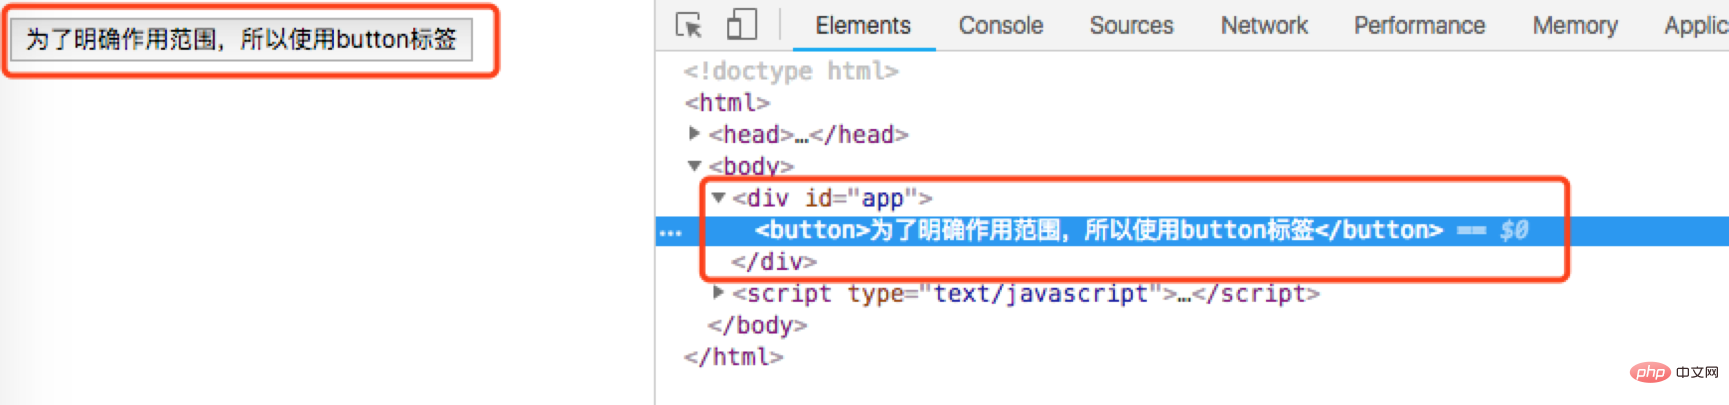The image size is (1729, 405).
Task: Select the <div id="app"> row text
Action: (x=832, y=198)
